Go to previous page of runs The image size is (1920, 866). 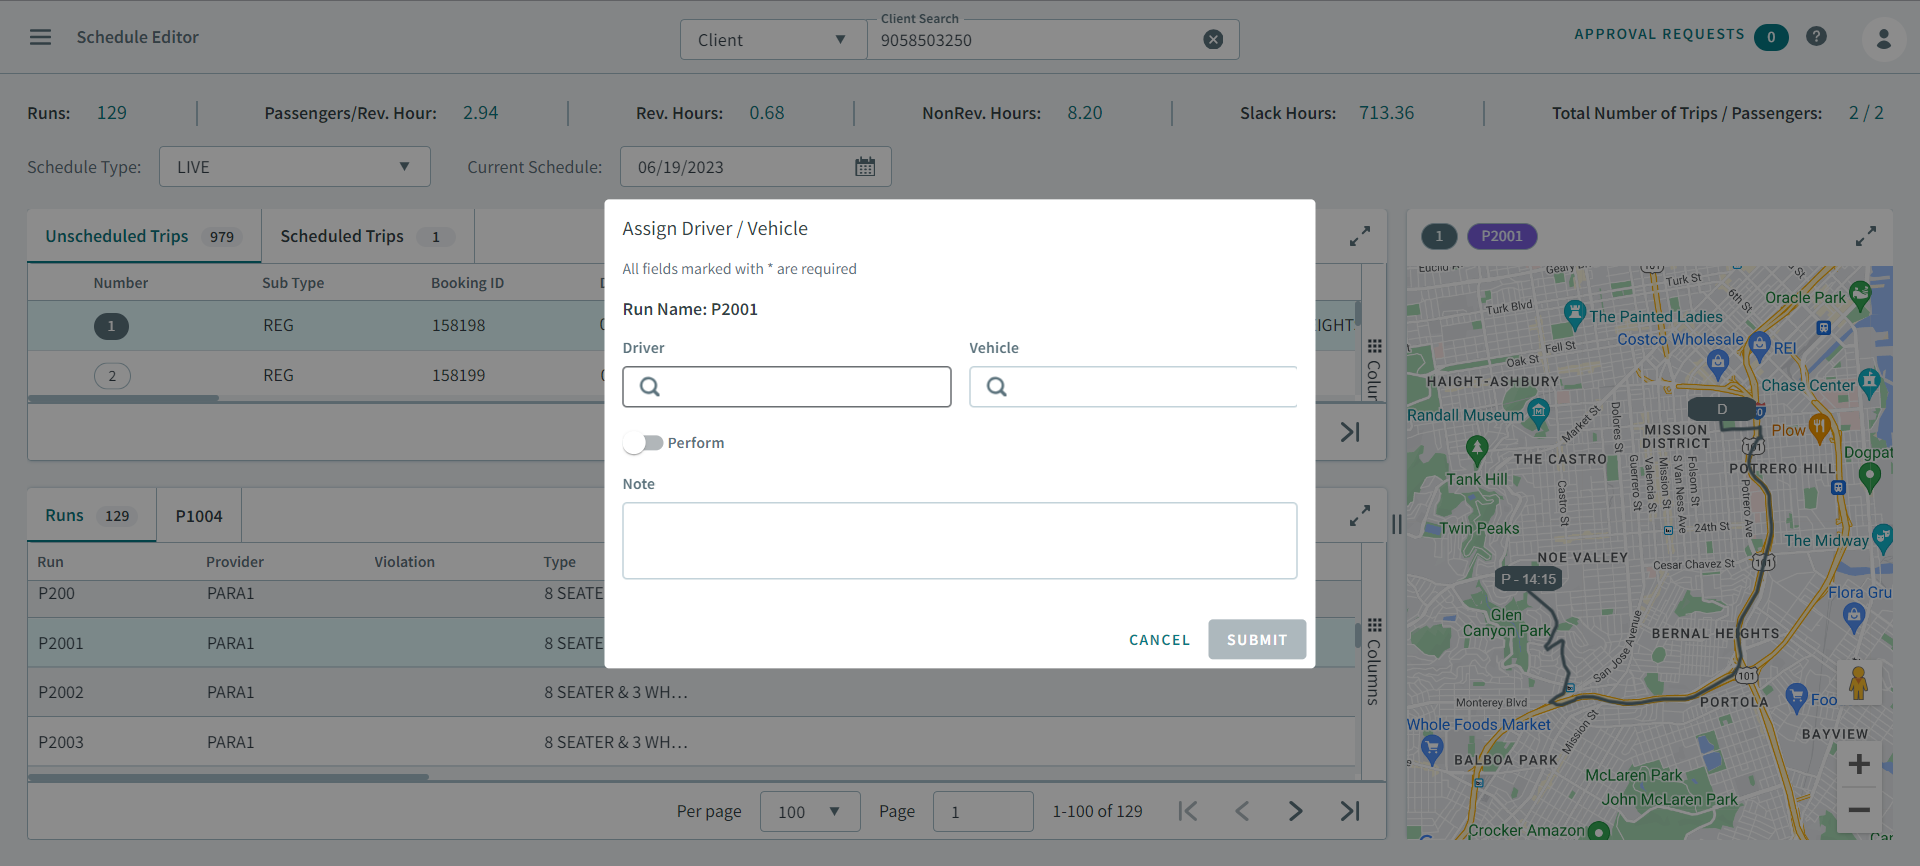click(x=1242, y=811)
